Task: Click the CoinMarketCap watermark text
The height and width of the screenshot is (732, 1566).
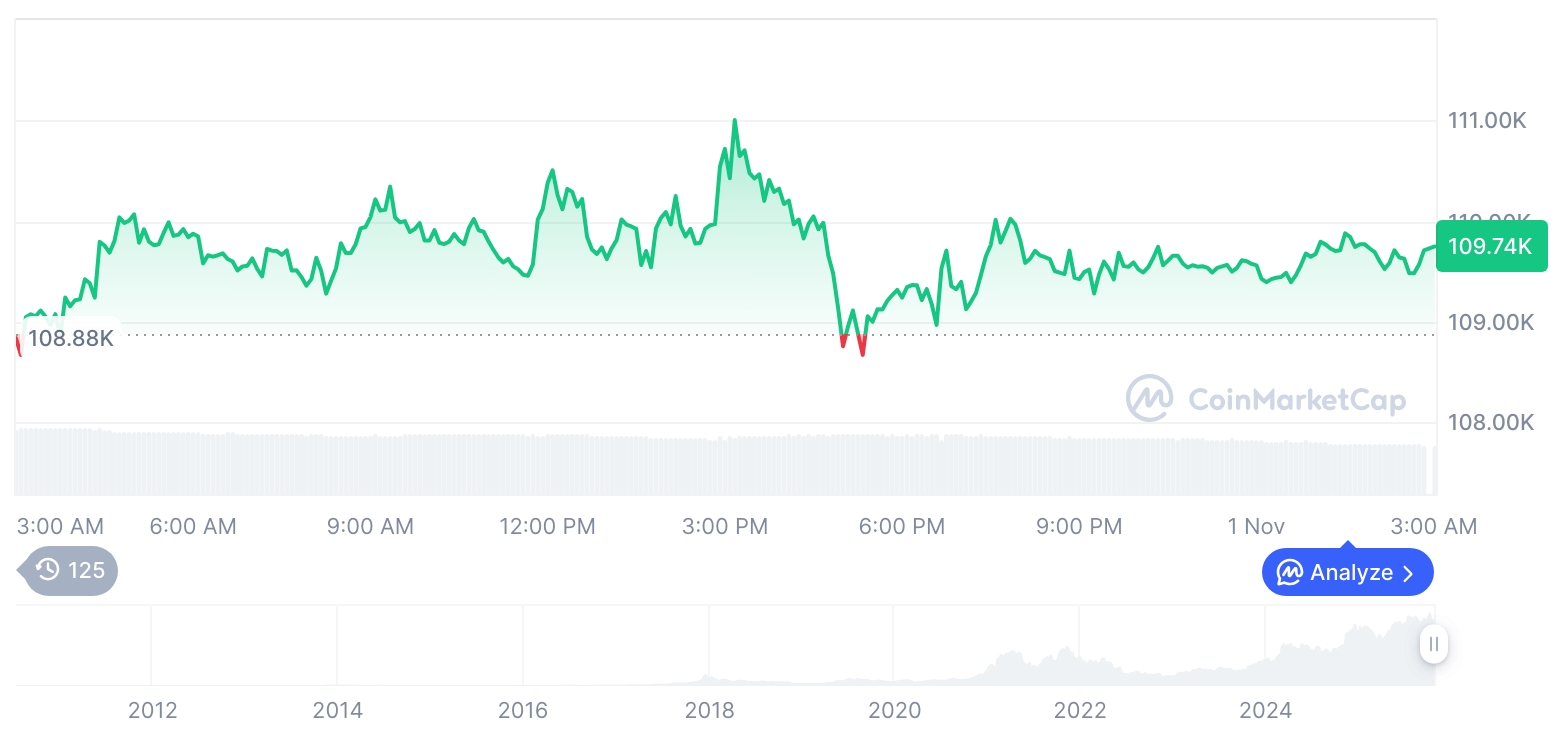Action: point(1297,400)
